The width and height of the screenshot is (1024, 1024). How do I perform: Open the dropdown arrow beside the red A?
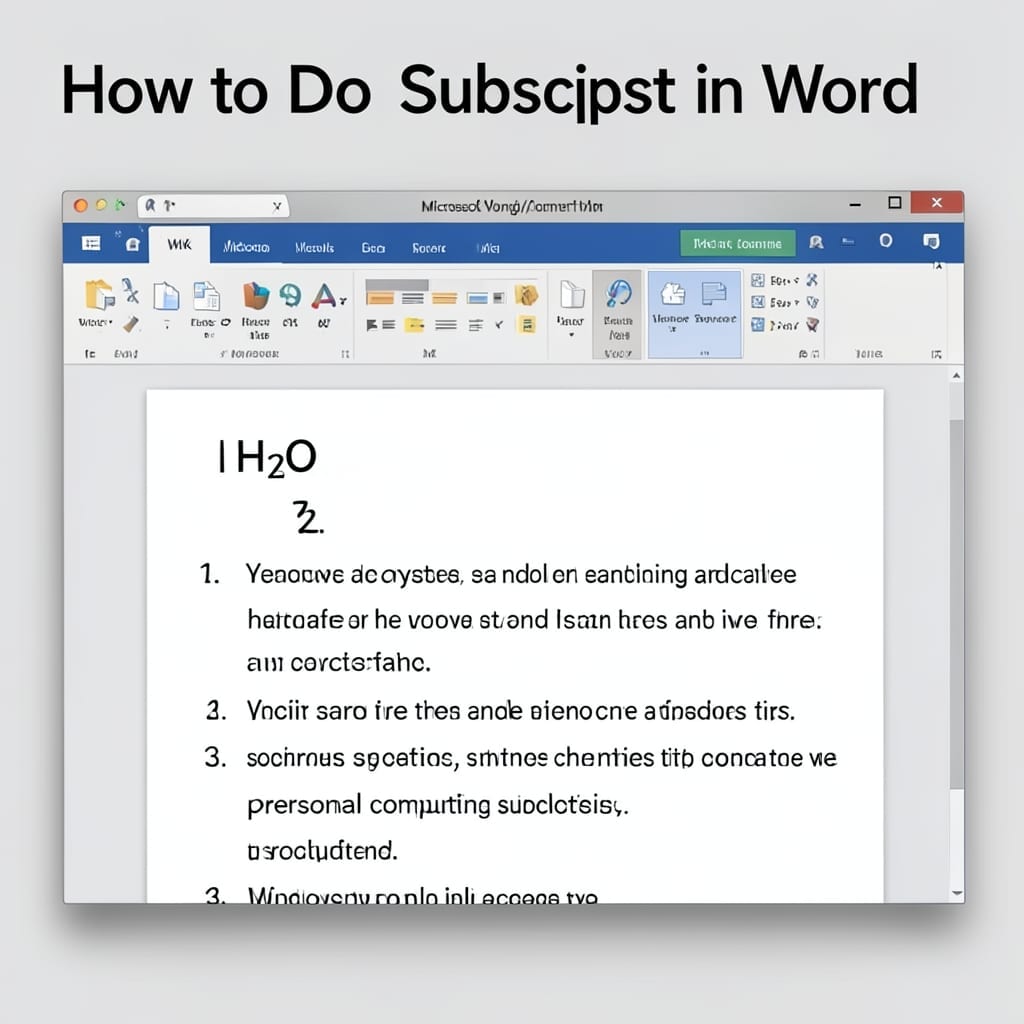(343, 301)
